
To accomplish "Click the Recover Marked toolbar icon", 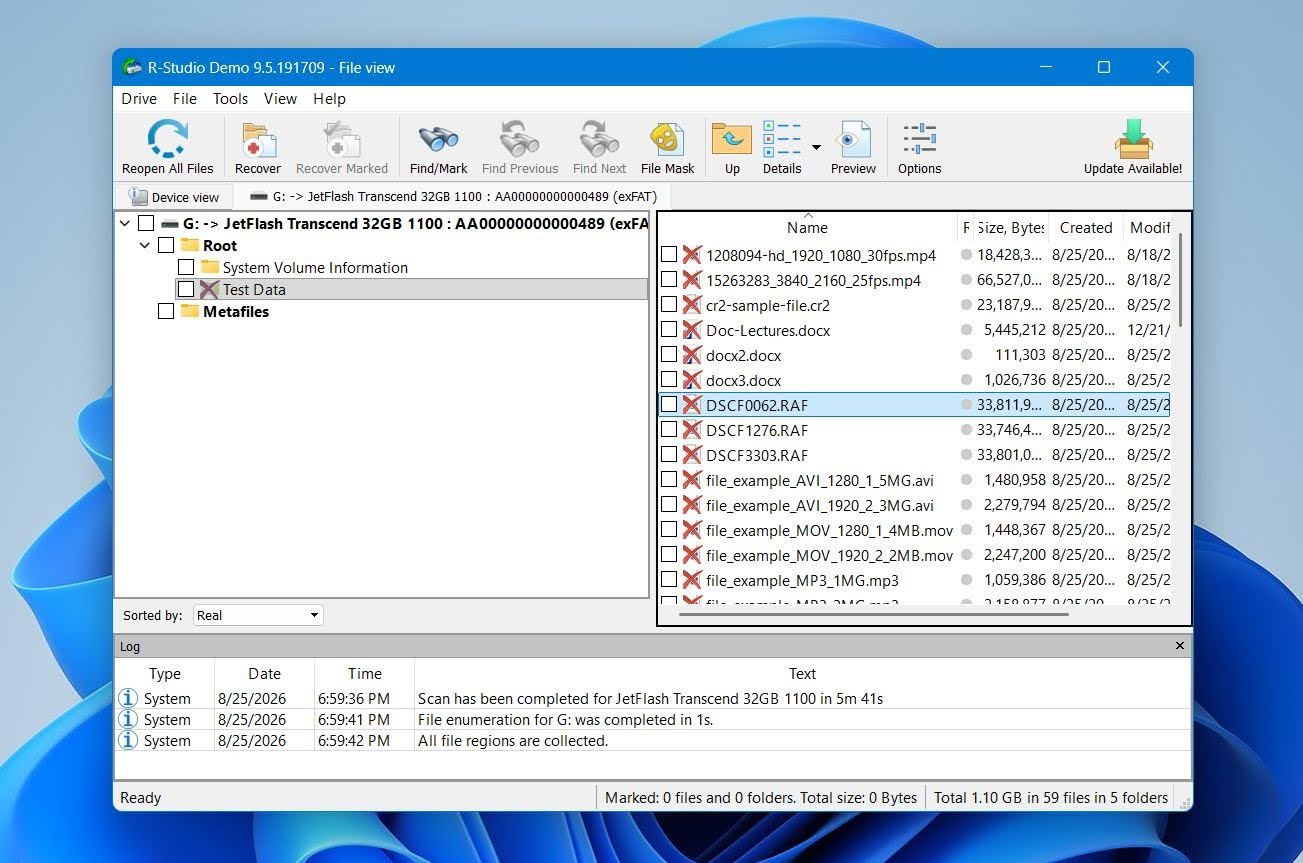I will [x=341, y=139].
